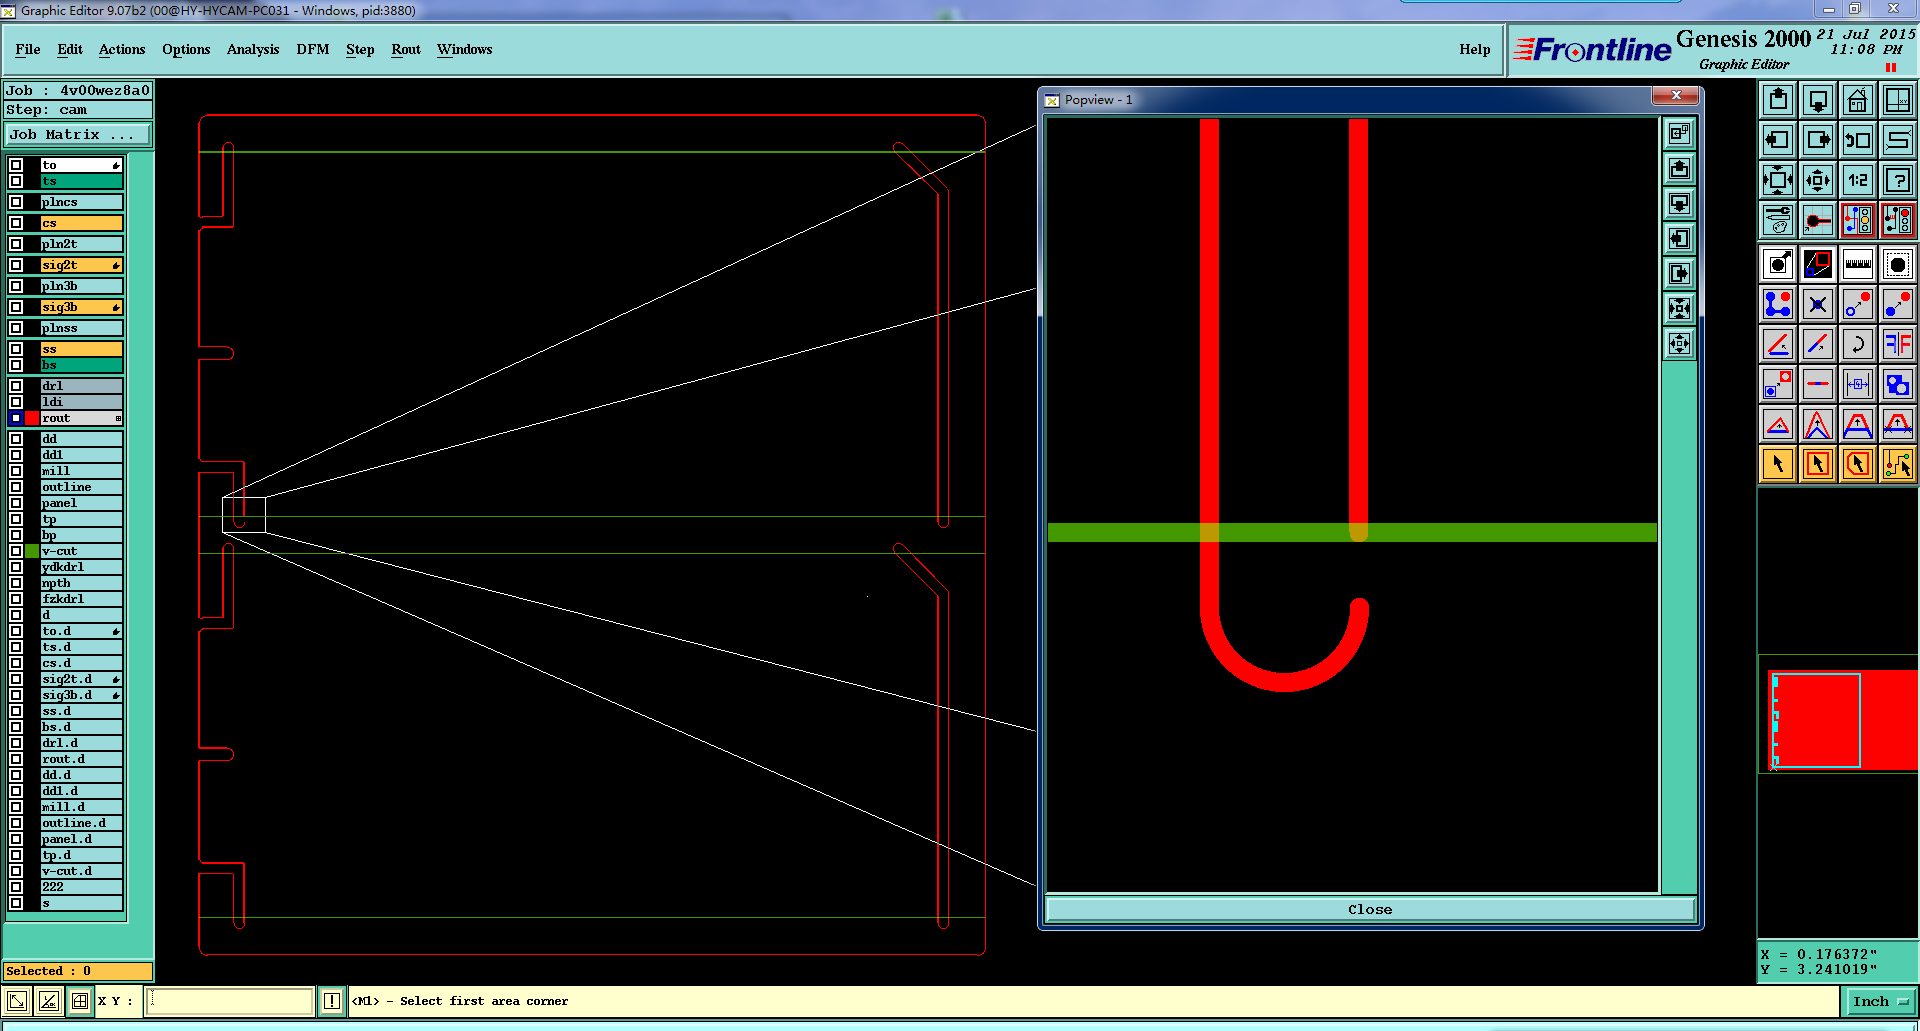This screenshot has width=1920, height=1031.
Task: Open the Job Matrix button
Action: 78,134
